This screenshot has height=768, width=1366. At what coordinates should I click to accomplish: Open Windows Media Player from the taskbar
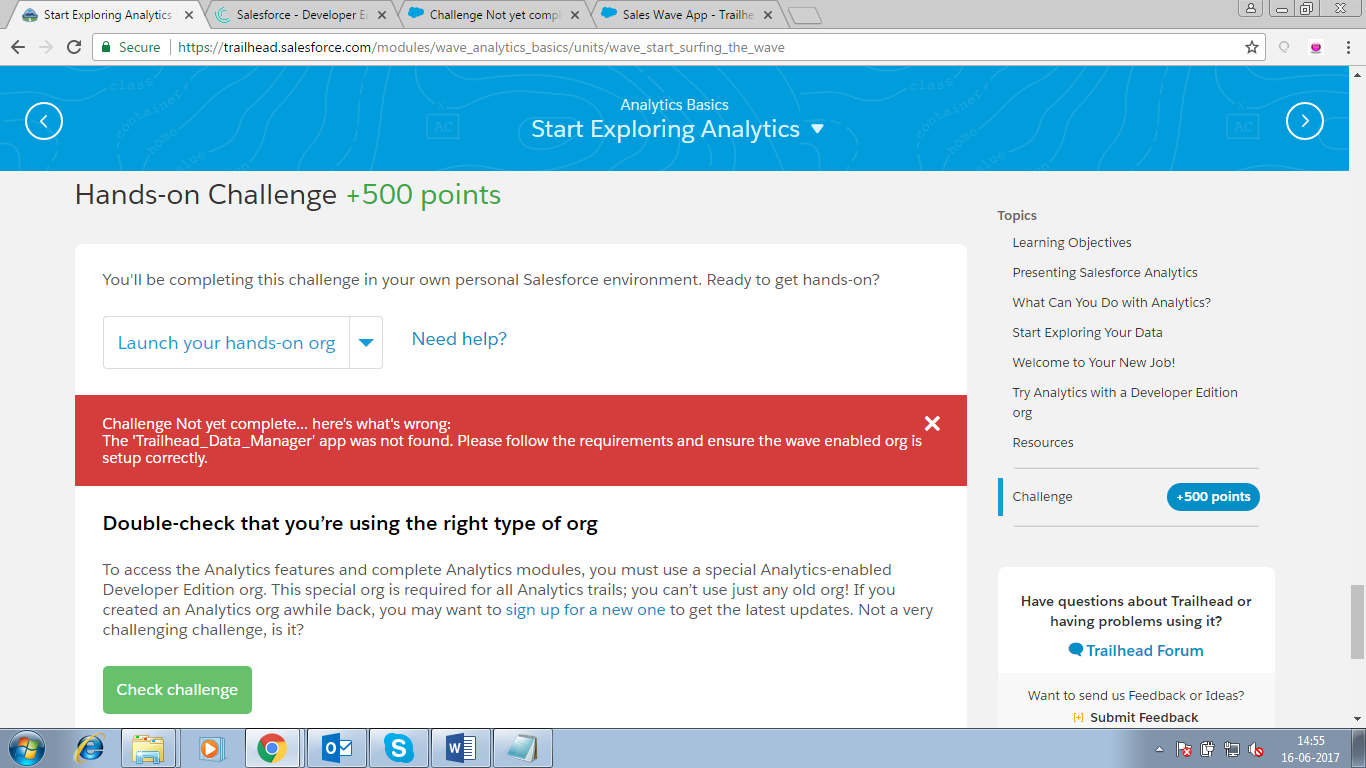click(x=211, y=748)
